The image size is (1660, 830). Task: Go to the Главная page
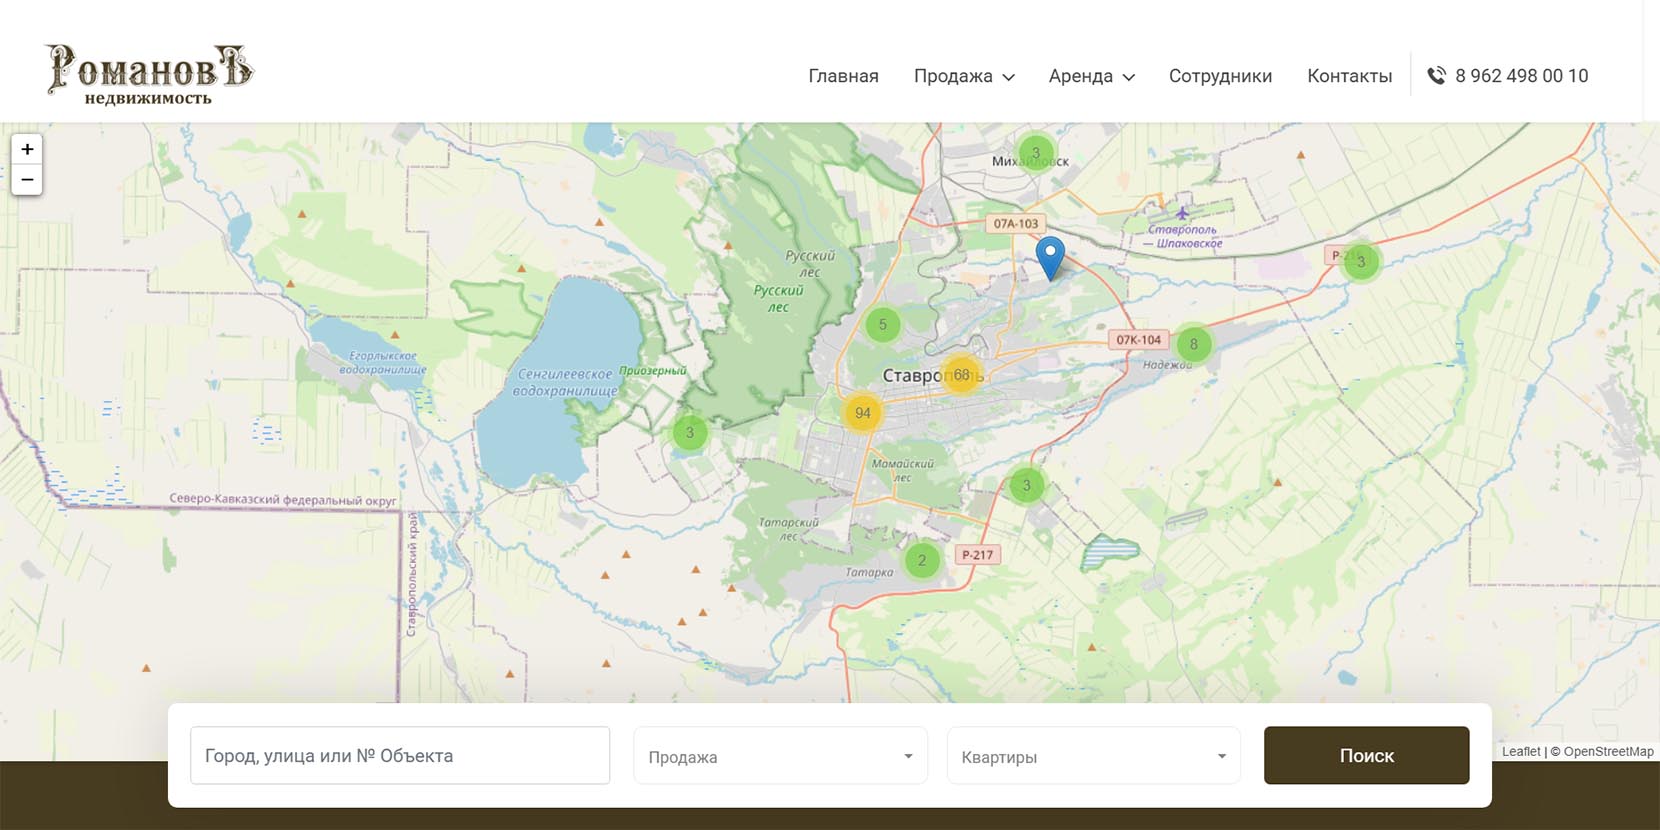coord(843,76)
